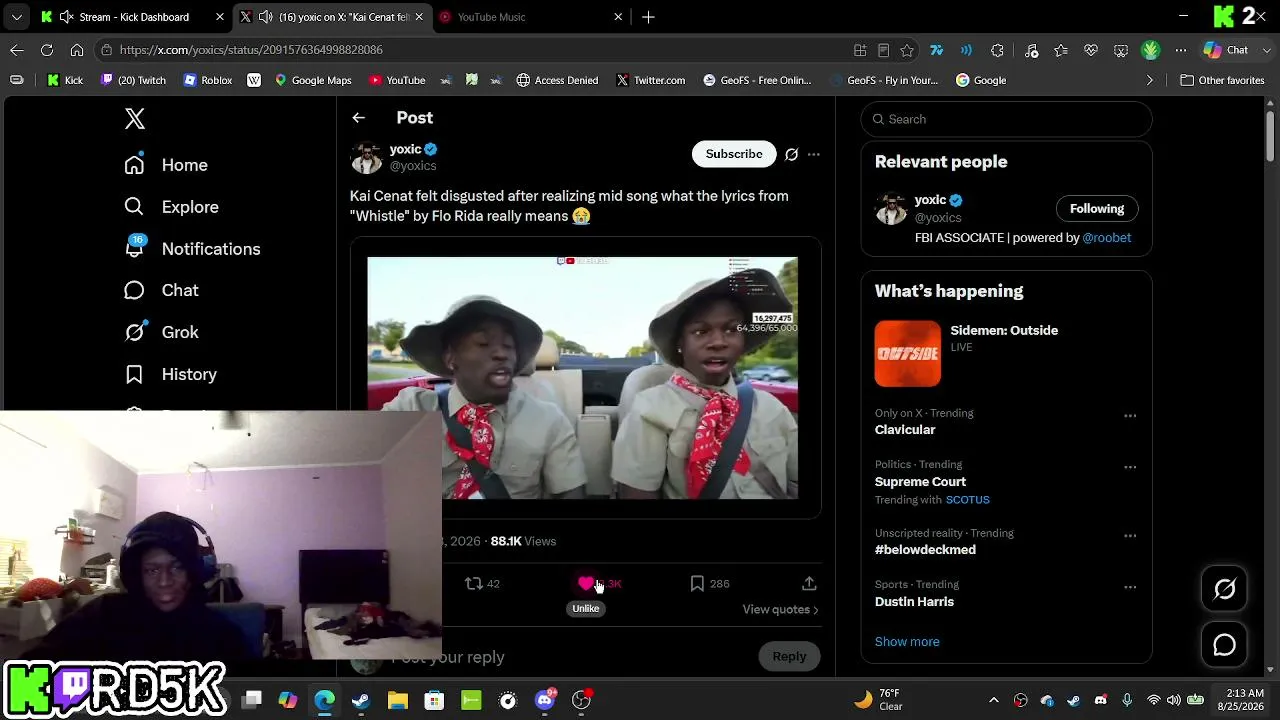Open Chat in the X sidebar

coord(161,290)
